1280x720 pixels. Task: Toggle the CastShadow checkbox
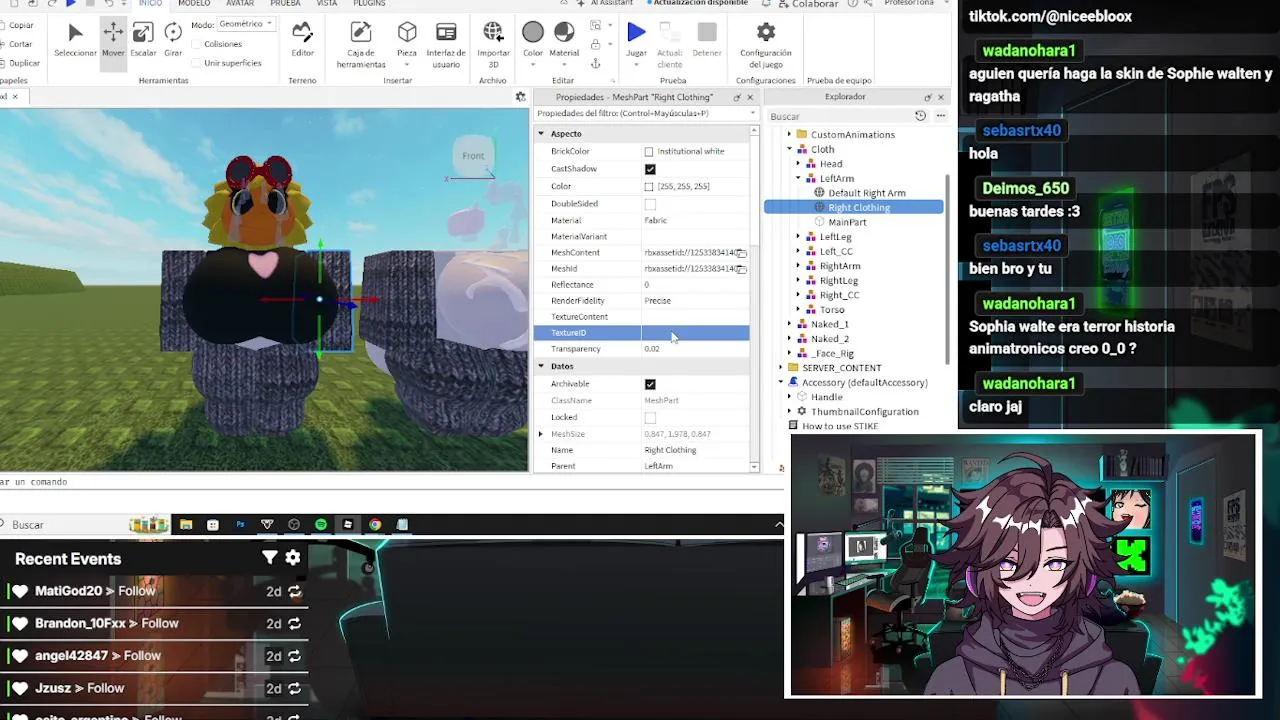point(650,169)
